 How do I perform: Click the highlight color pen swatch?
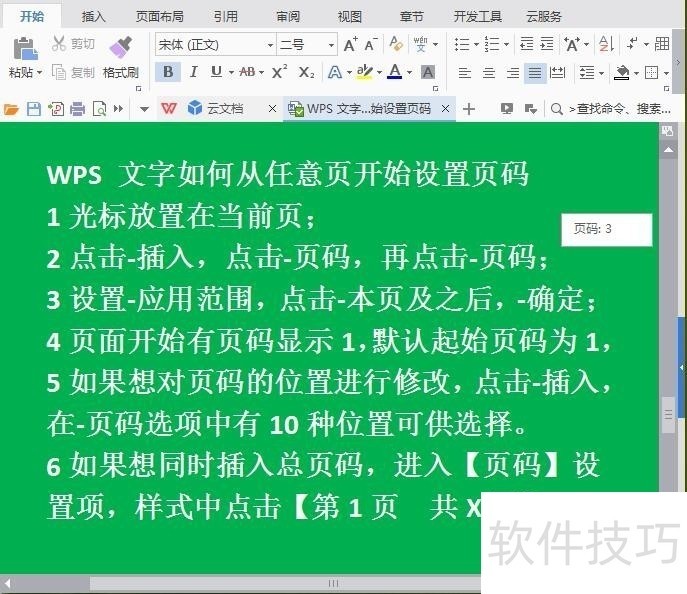[365, 72]
